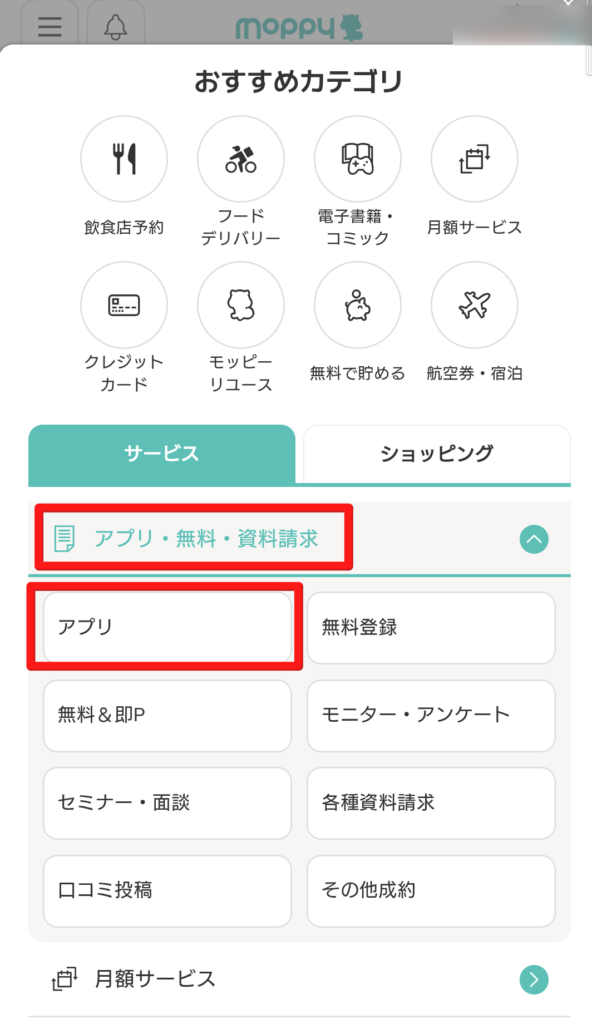Image resolution: width=592 pixels, height=1024 pixels.
Task: Switch to the ショッピング tab
Action: [x=433, y=455]
